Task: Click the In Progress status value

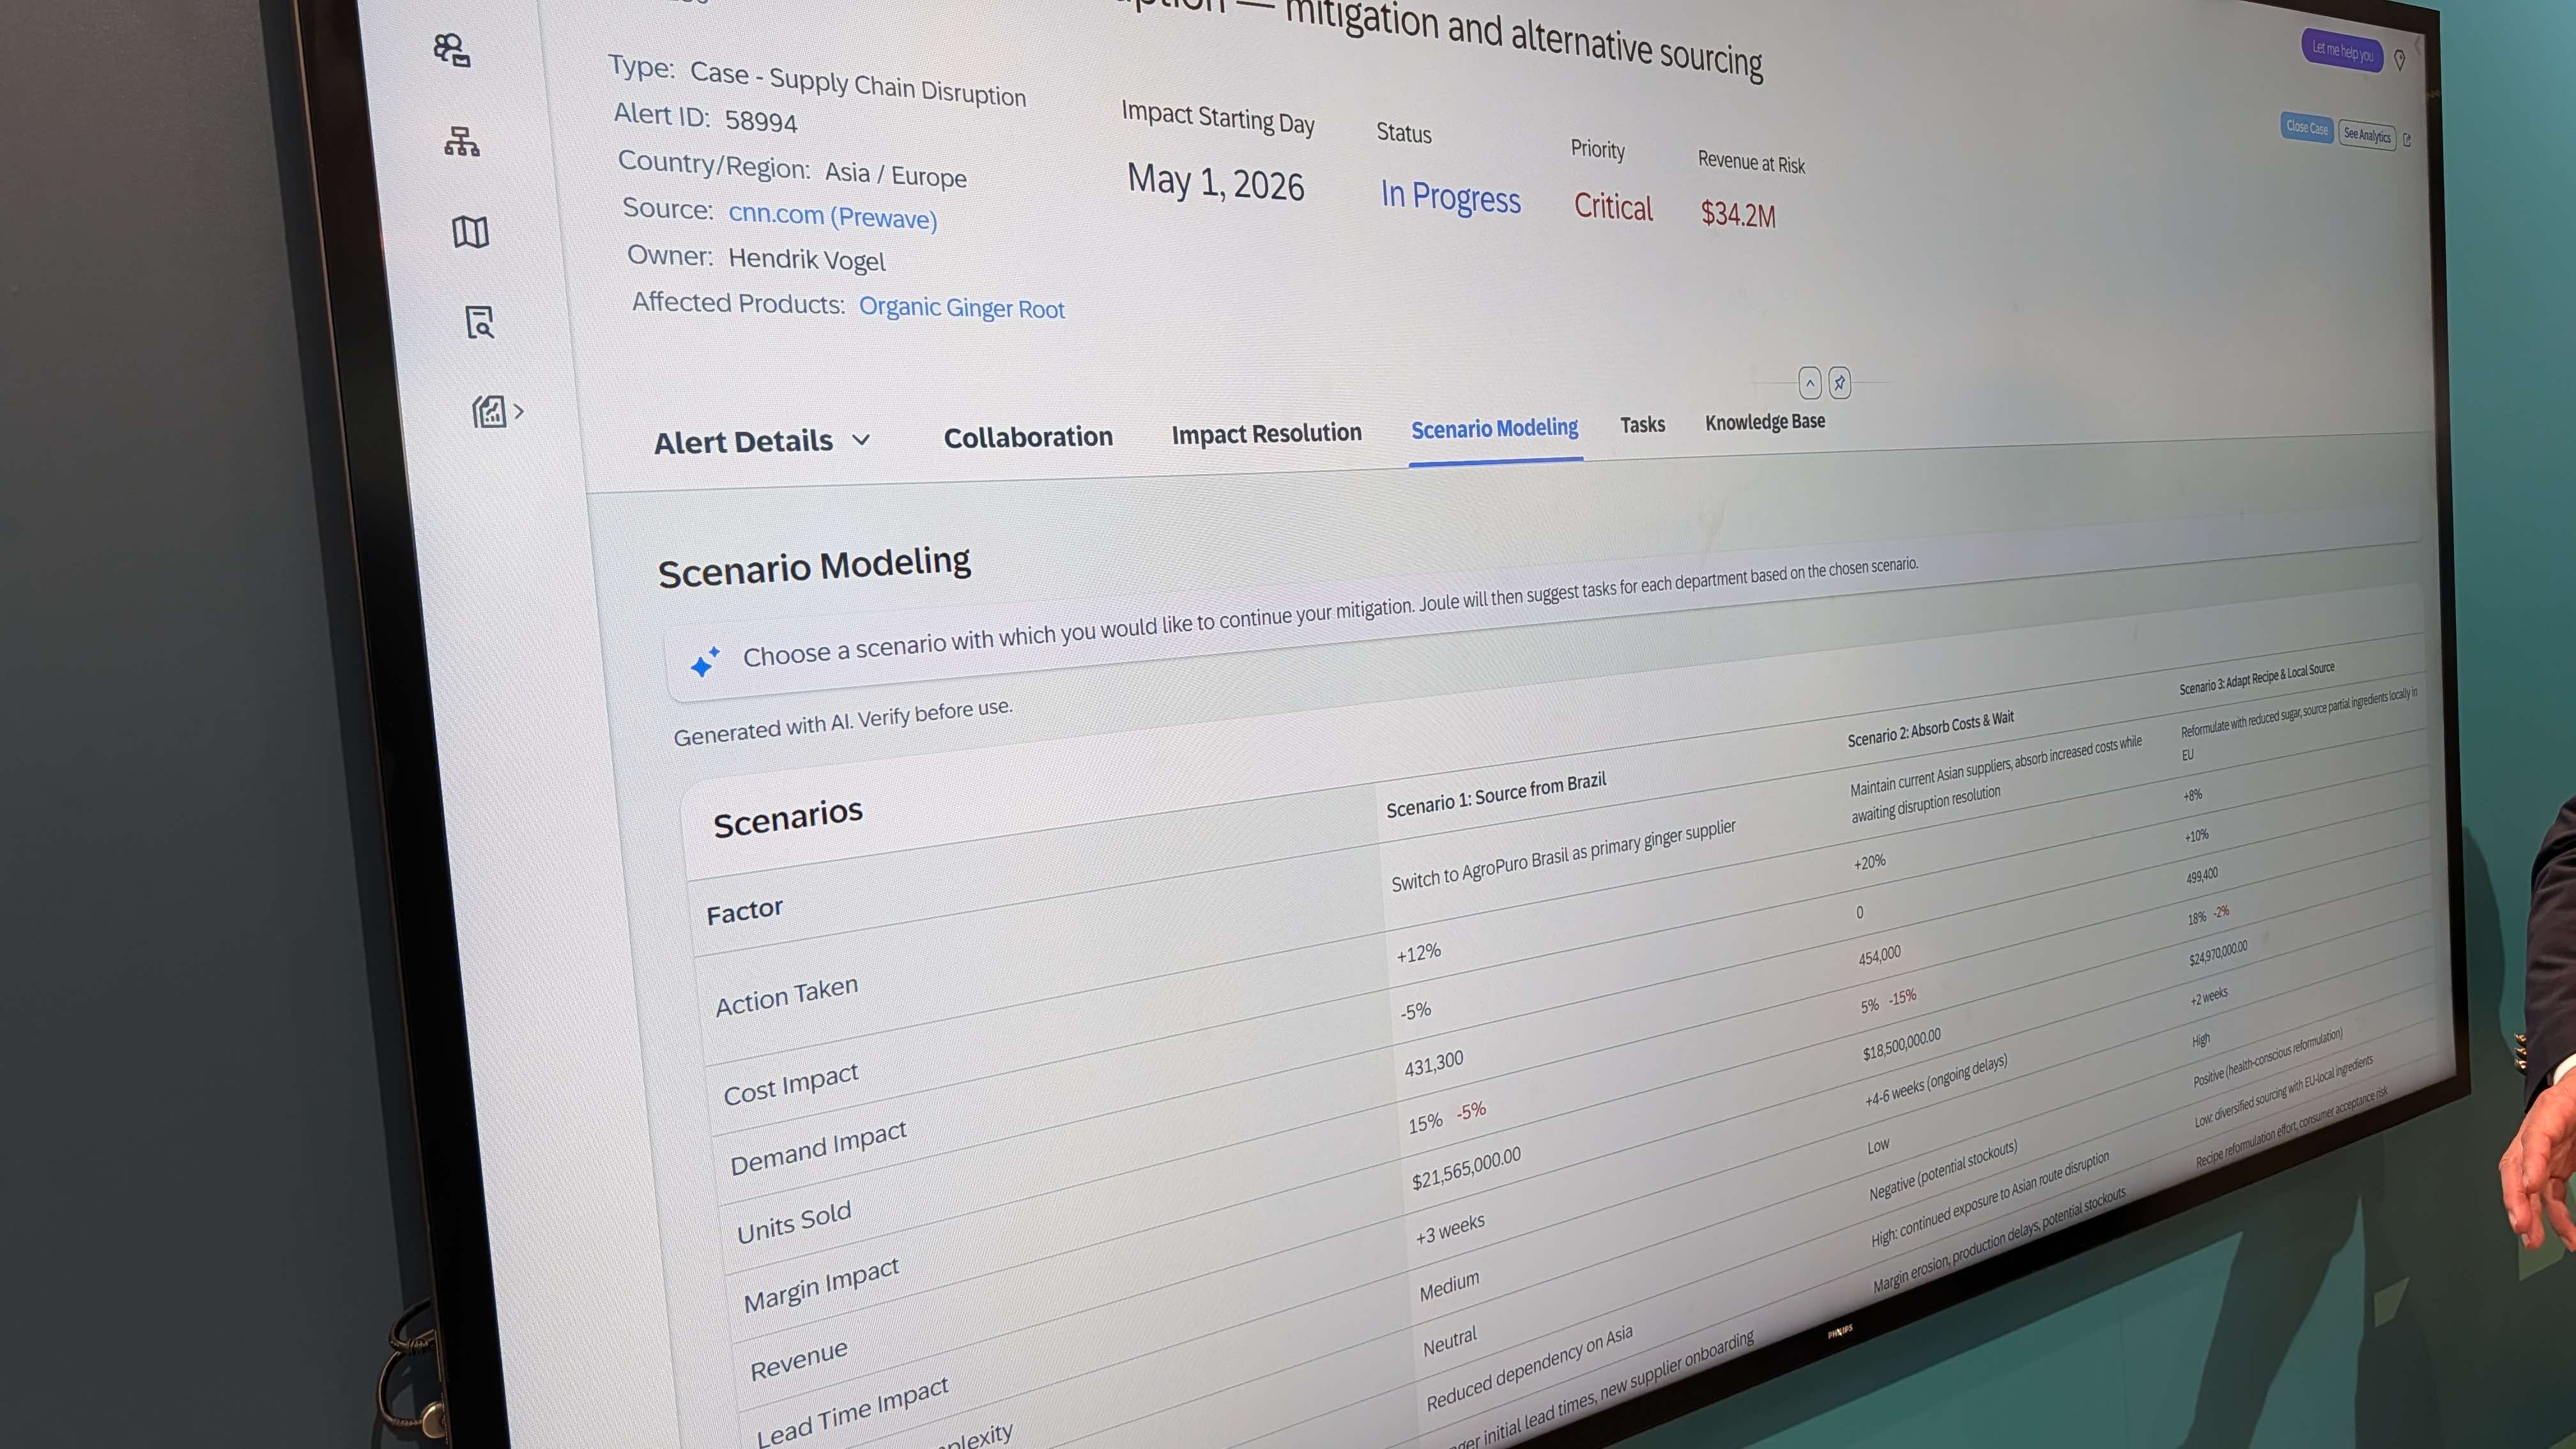Action: (1450, 197)
